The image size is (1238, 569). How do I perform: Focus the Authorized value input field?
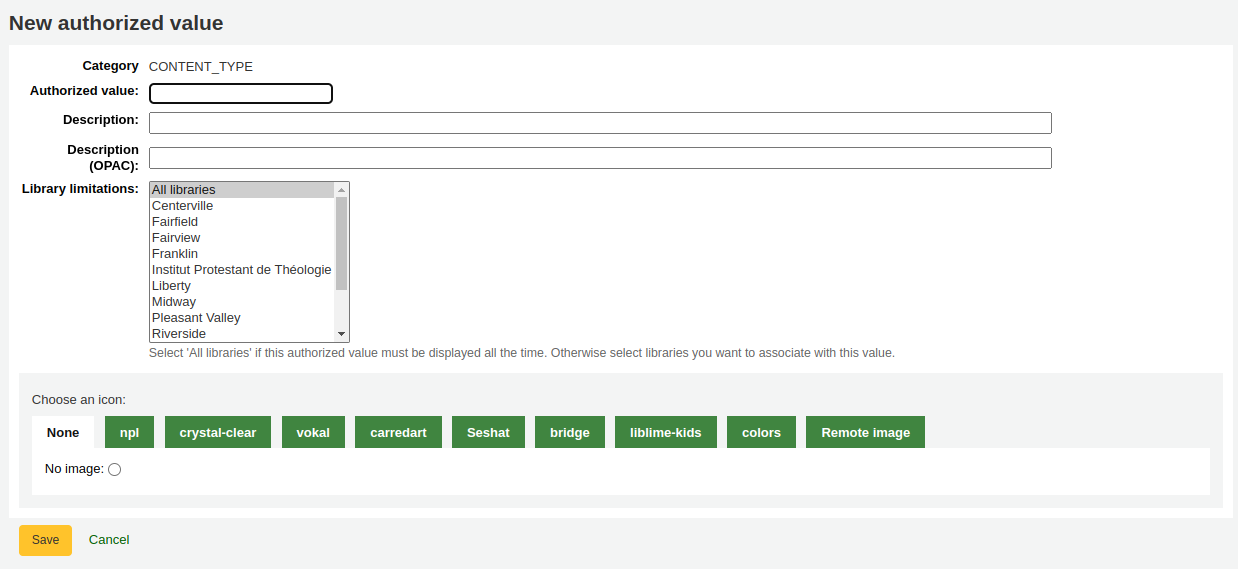coord(241,93)
